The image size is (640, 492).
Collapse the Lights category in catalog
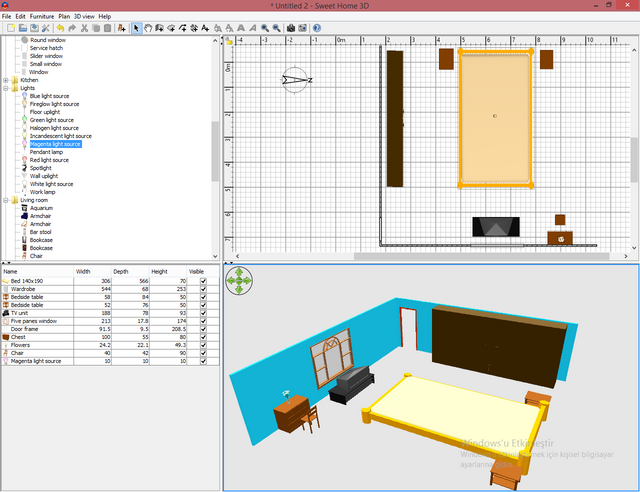6,88
